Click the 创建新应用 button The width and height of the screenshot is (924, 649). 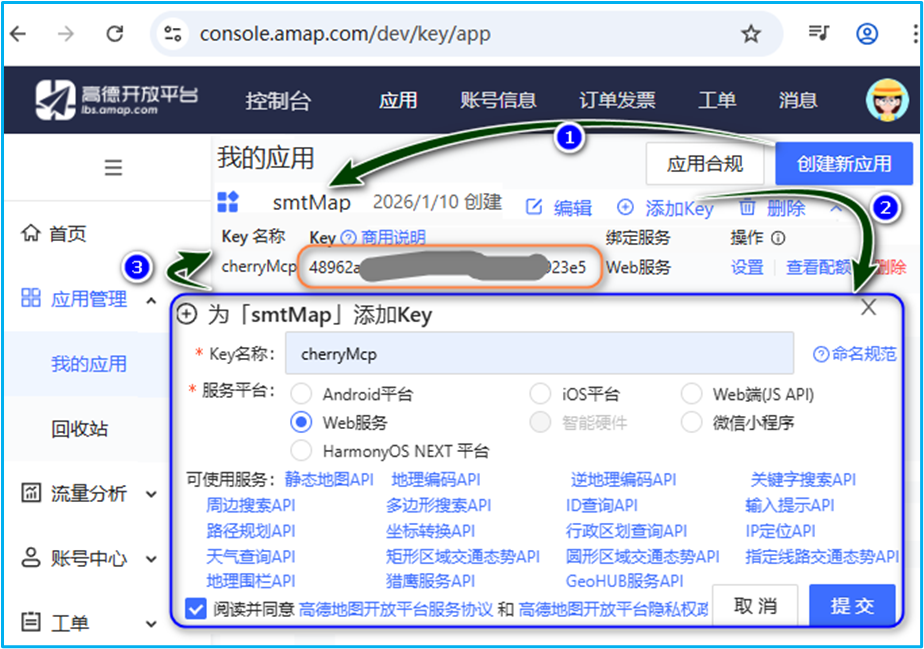(844, 163)
